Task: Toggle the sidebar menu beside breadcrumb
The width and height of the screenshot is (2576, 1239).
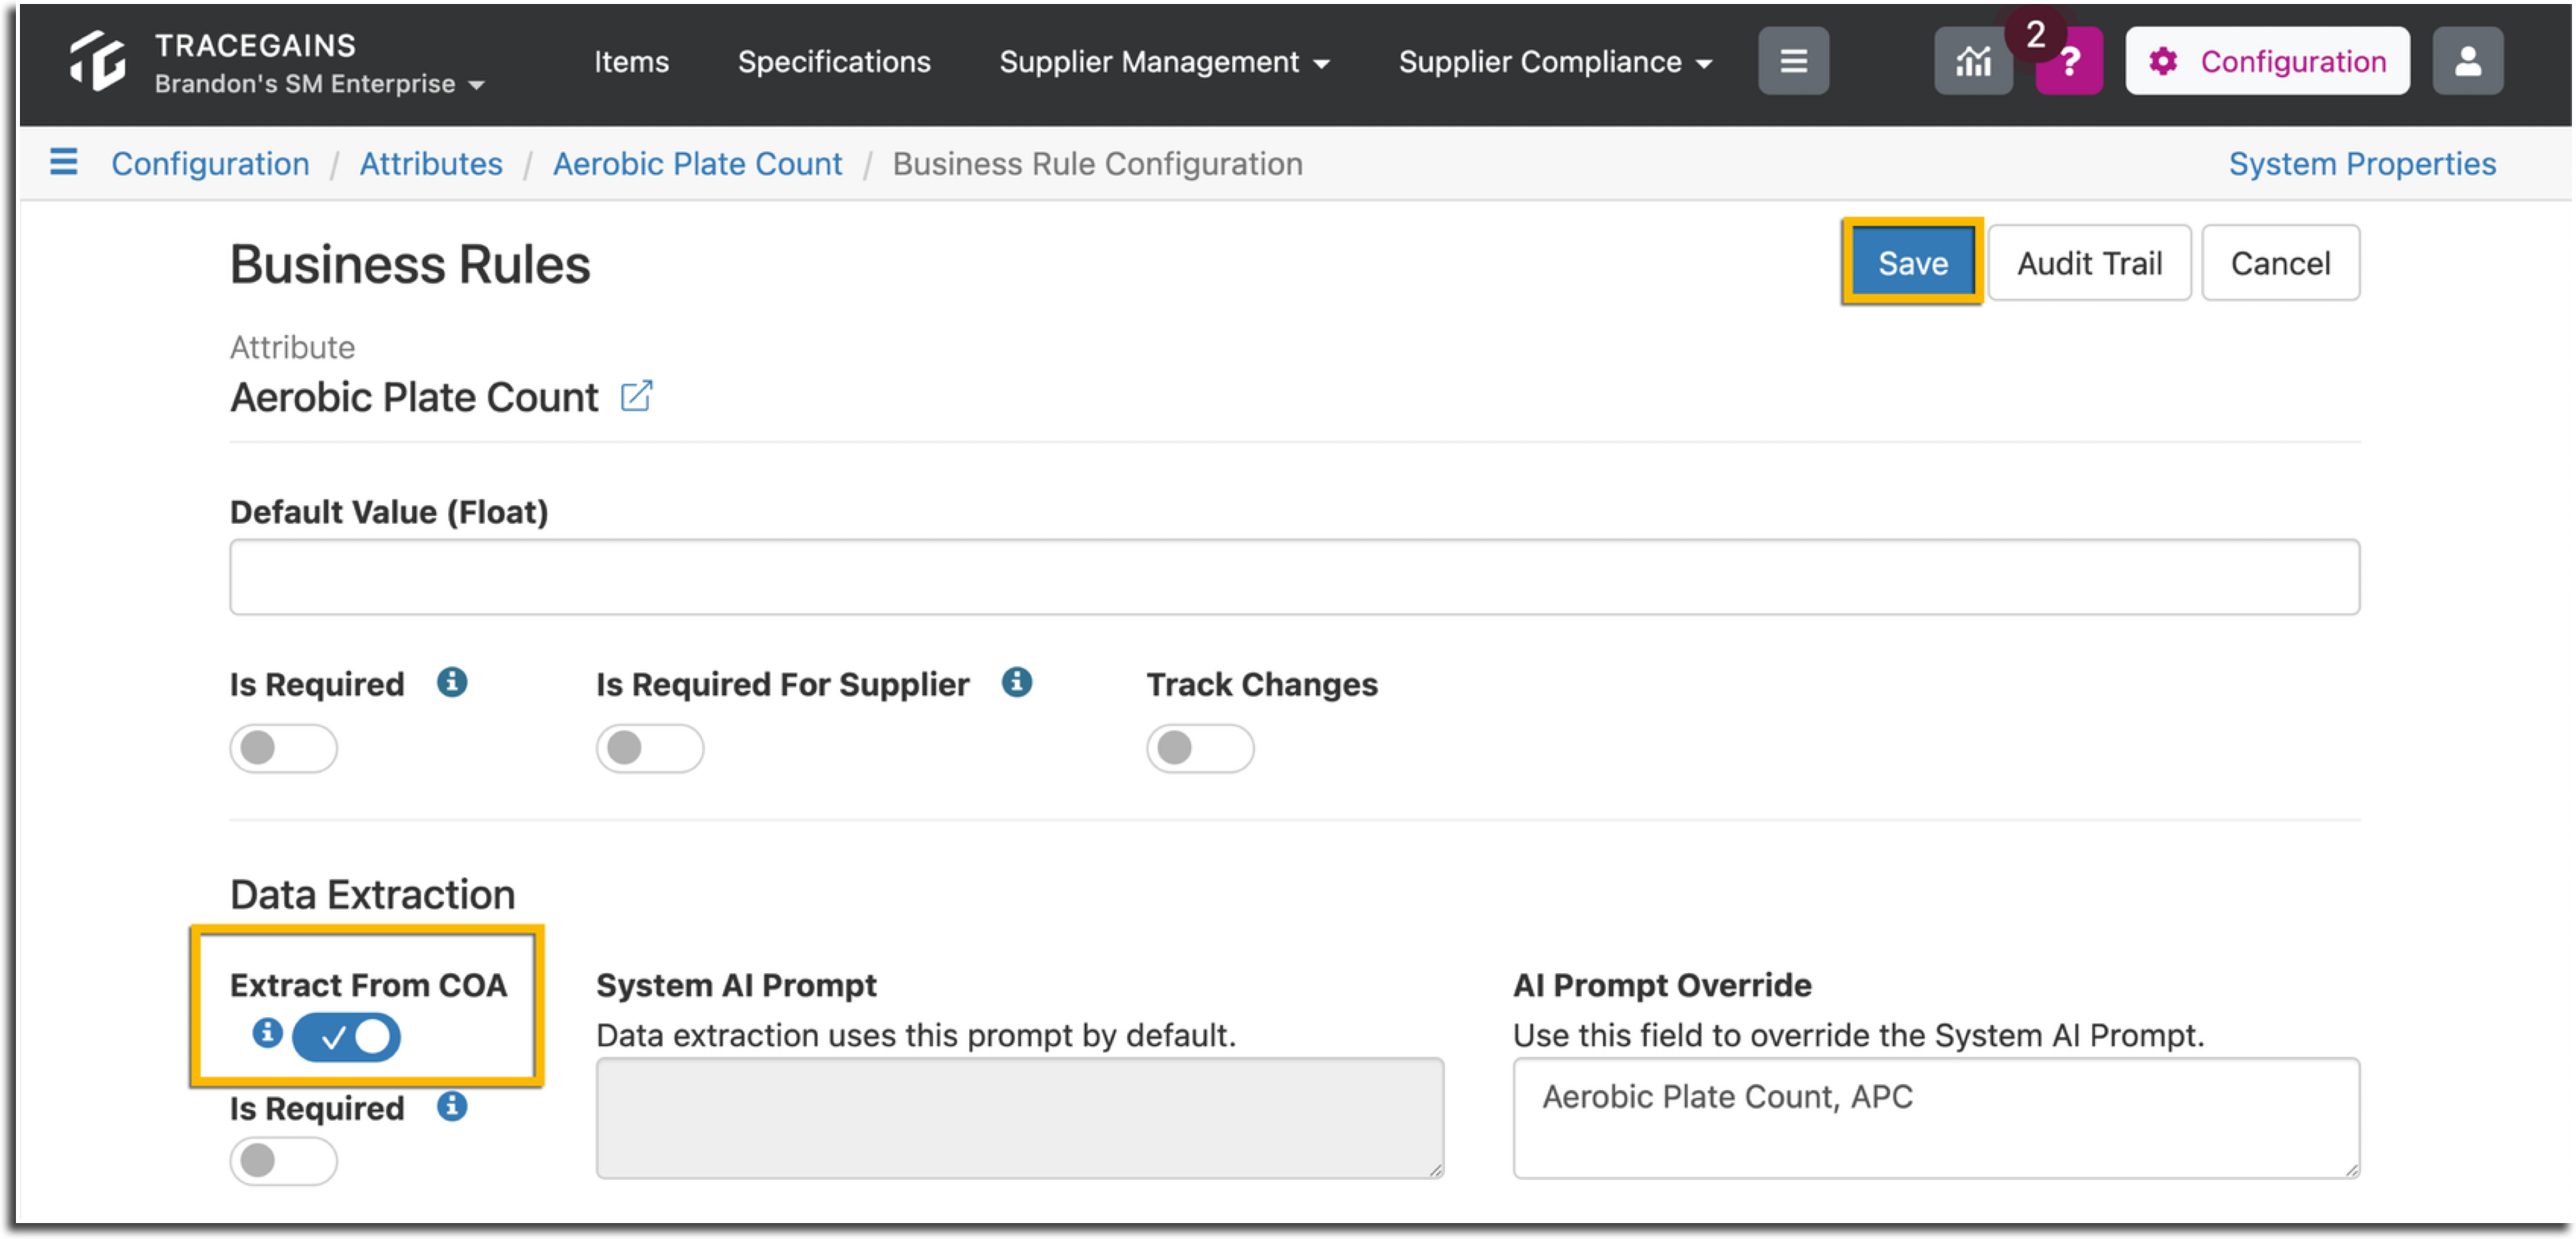Action: (x=64, y=162)
